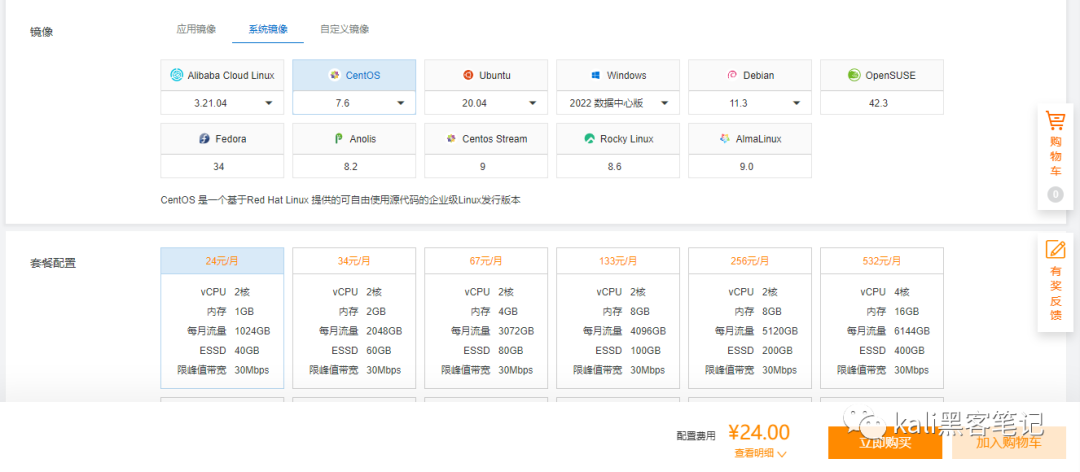Choose the 24元/月 plan

point(222,318)
